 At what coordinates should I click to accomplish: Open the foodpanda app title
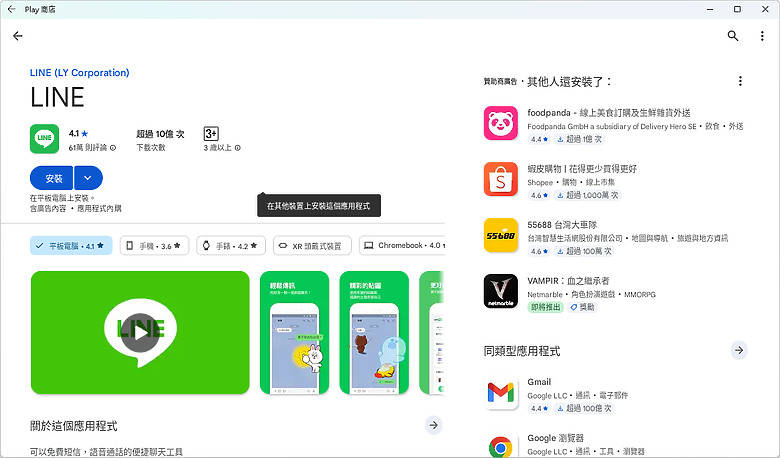tap(609, 113)
